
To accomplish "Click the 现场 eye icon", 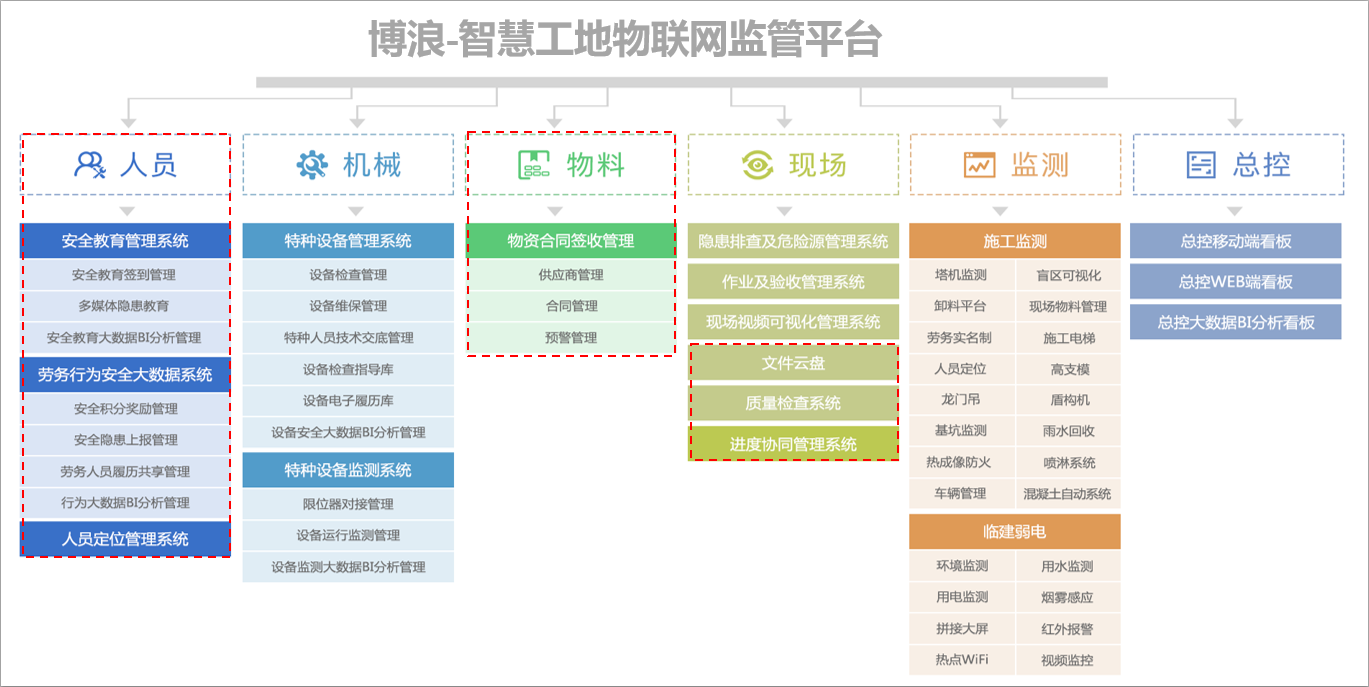I will pos(758,164).
